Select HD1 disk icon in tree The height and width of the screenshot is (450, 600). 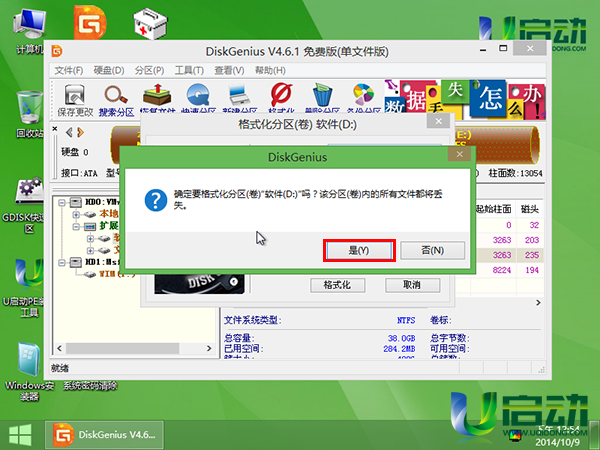(x=76, y=262)
